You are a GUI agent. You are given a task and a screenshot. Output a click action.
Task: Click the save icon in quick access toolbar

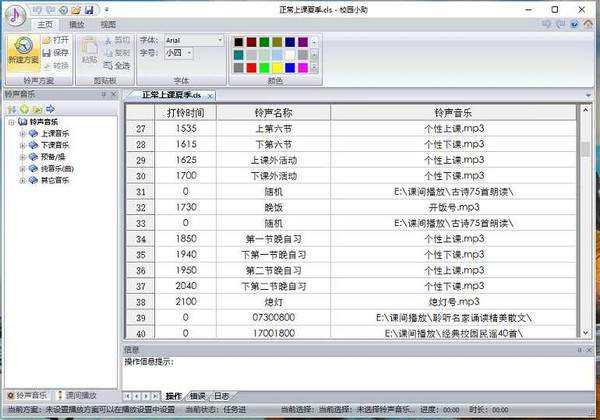click(x=90, y=8)
